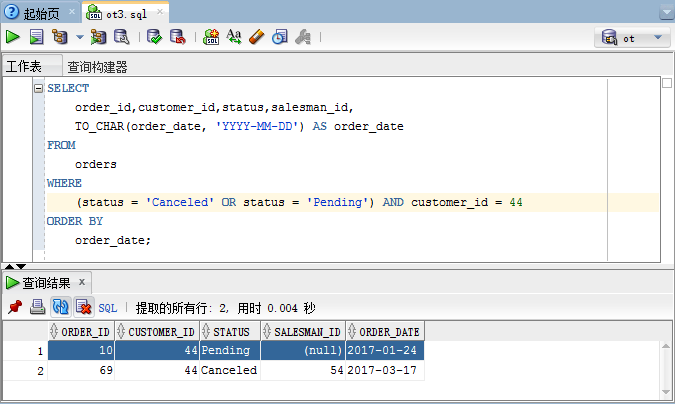Sort by the SALESMAN_ID column header
675x404 pixels.
(306, 331)
